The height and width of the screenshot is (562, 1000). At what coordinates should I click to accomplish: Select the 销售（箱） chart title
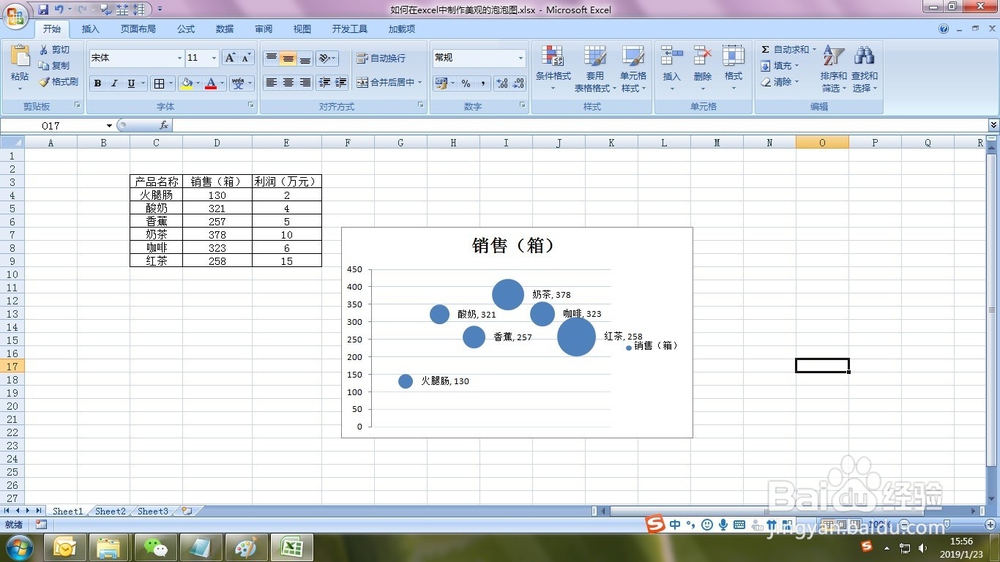(513, 245)
